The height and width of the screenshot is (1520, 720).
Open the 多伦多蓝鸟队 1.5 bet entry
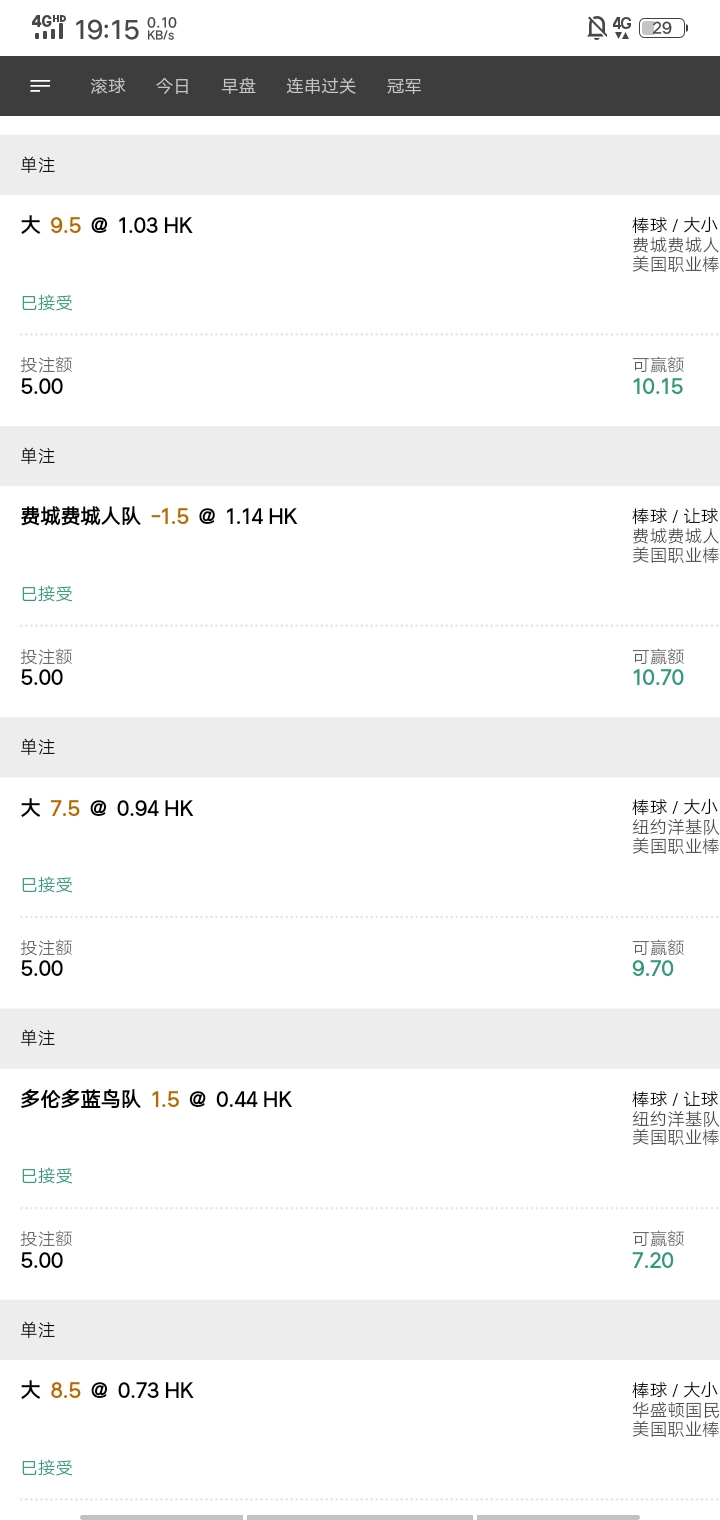click(156, 1099)
